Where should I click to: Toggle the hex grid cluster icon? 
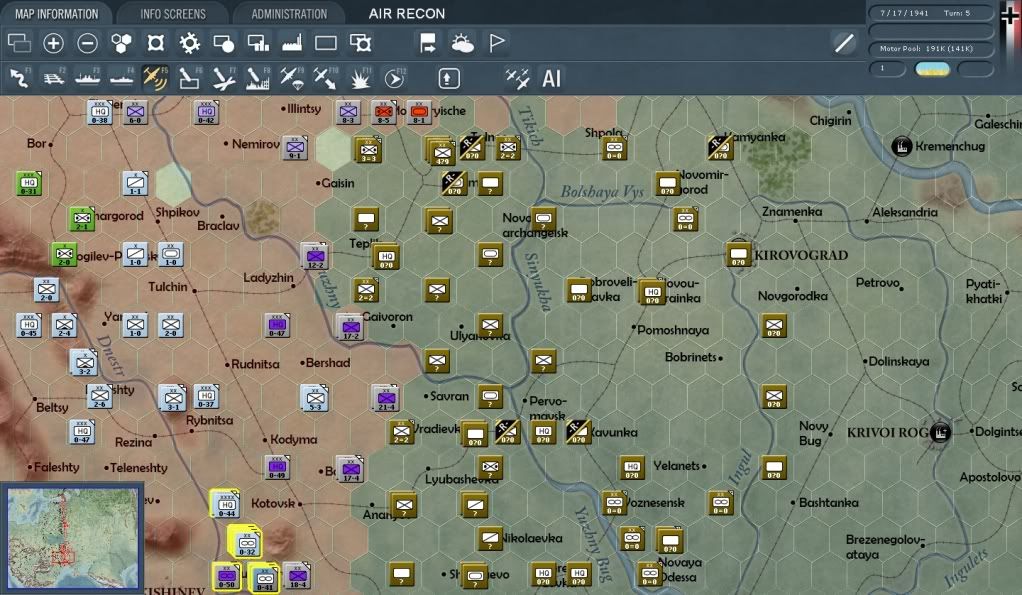(x=121, y=44)
